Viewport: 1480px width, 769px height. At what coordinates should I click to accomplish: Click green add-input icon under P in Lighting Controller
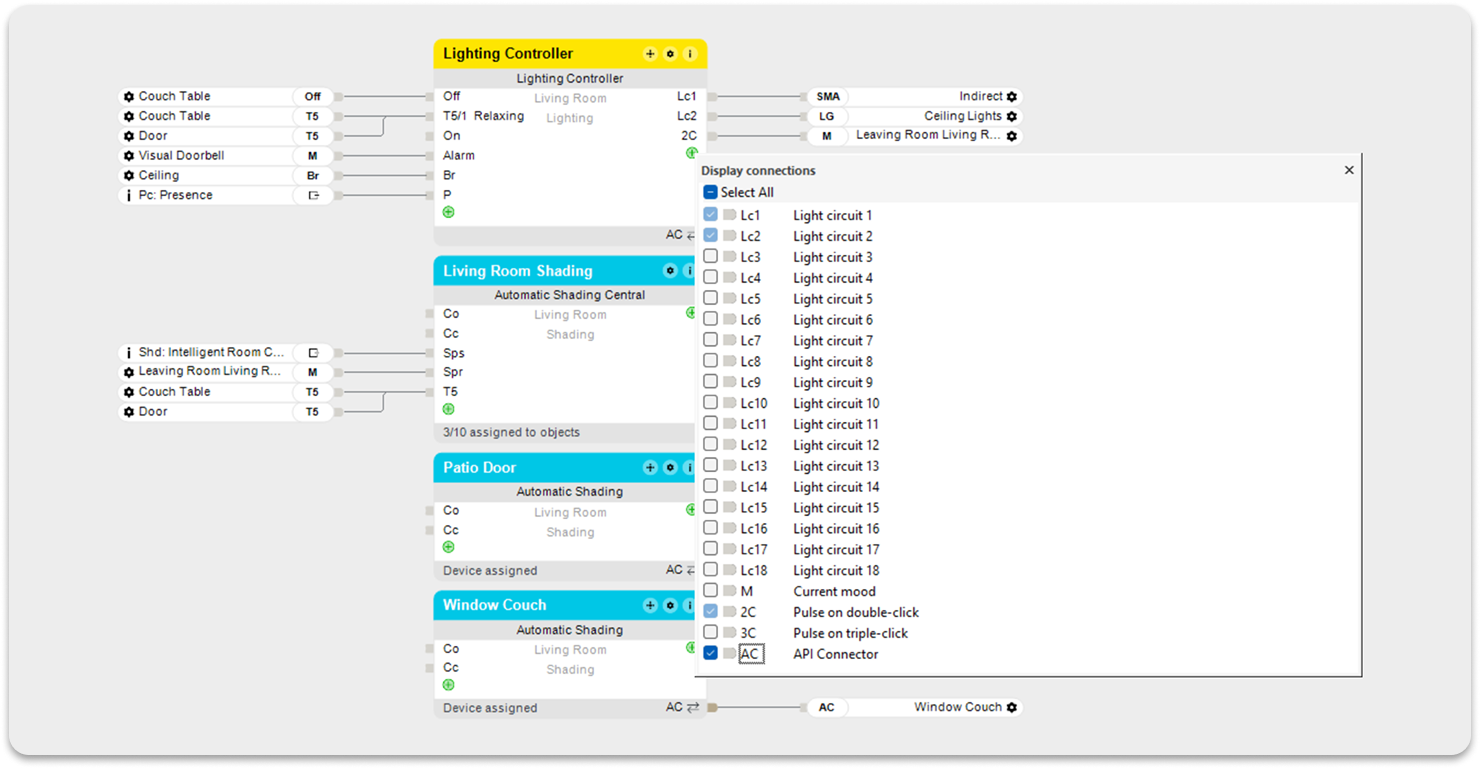[x=448, y=212]
